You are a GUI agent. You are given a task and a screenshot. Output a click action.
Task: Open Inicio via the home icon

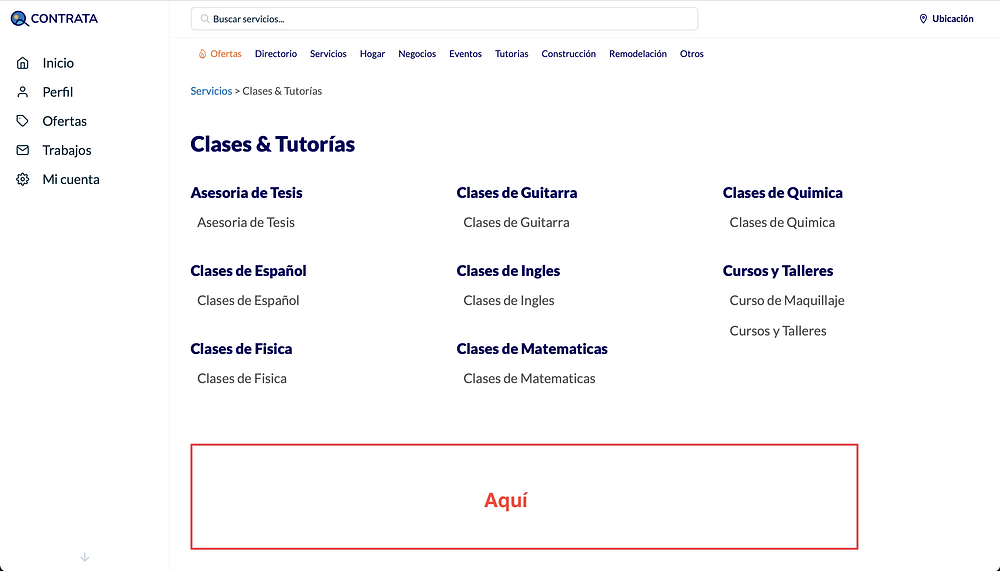[23, 63]
